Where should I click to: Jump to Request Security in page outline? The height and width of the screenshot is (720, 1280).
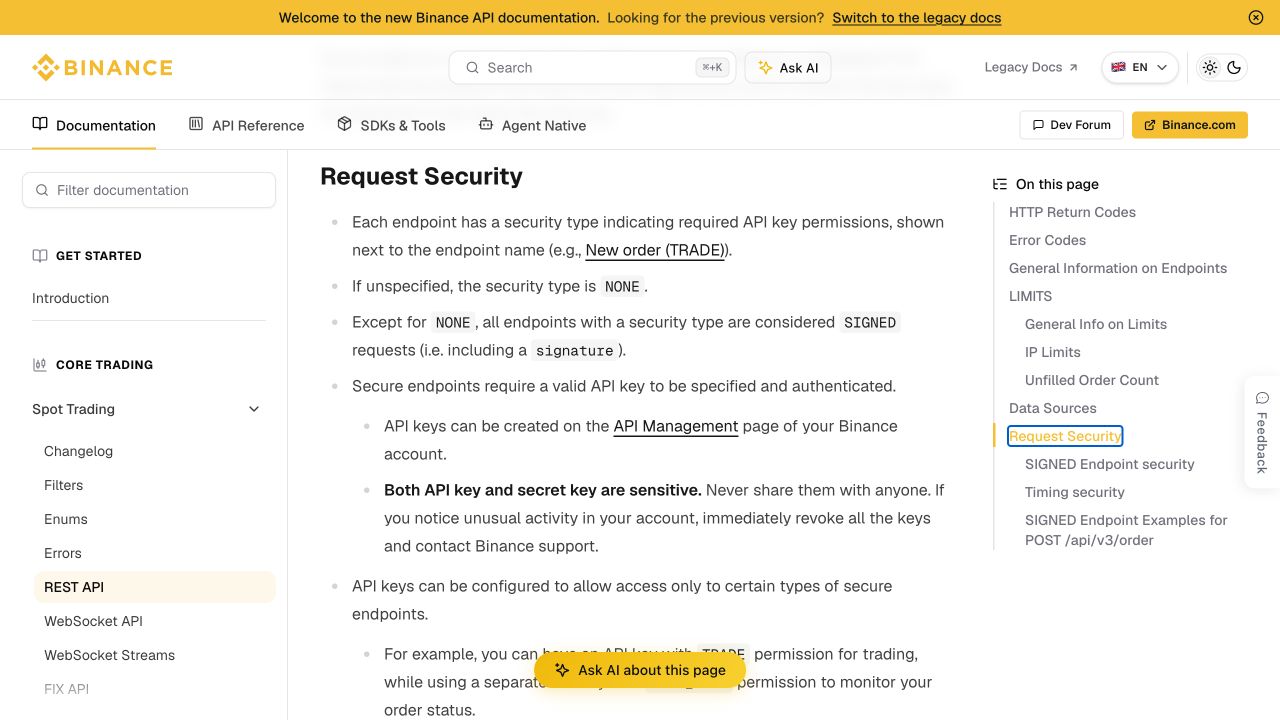coord(1065,436)
